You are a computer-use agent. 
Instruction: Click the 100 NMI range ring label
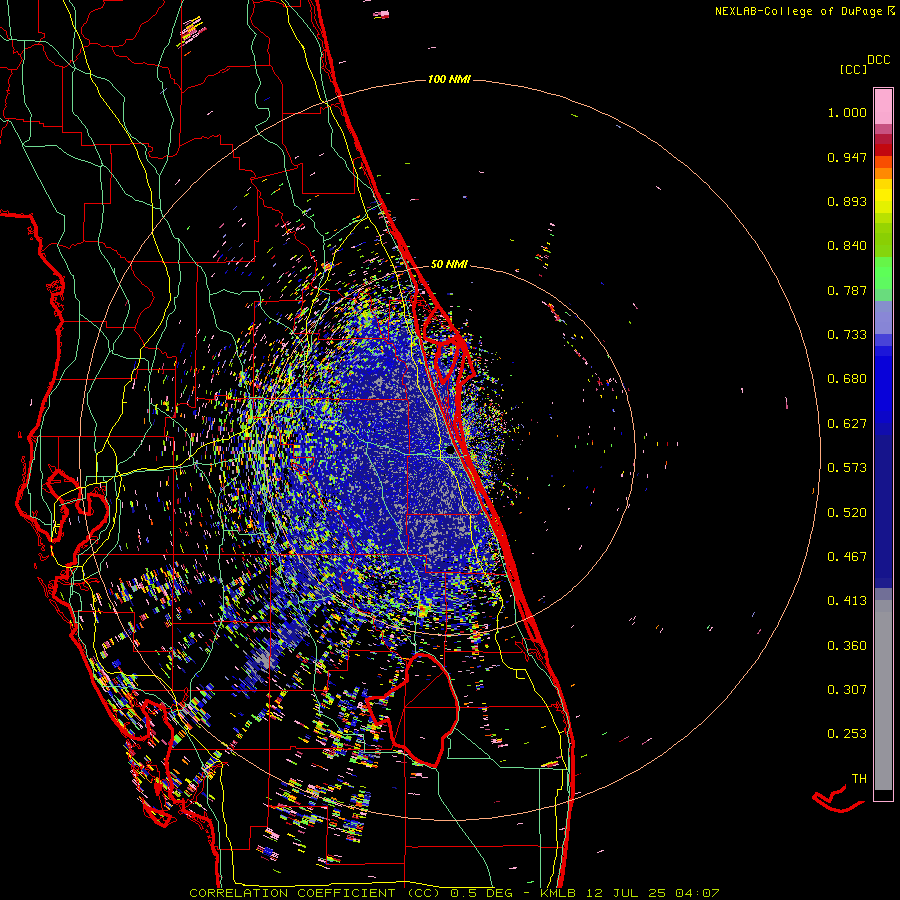[x=449, y=79]
